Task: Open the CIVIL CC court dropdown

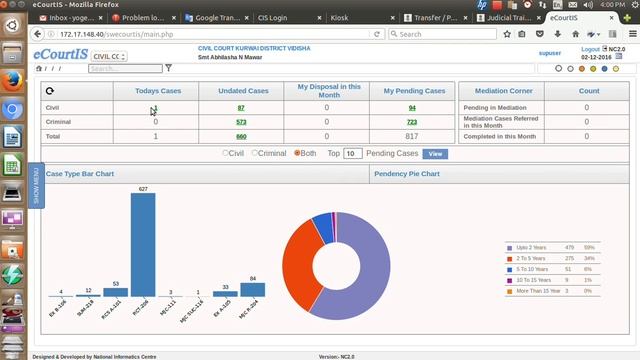Action: point(109,56)
